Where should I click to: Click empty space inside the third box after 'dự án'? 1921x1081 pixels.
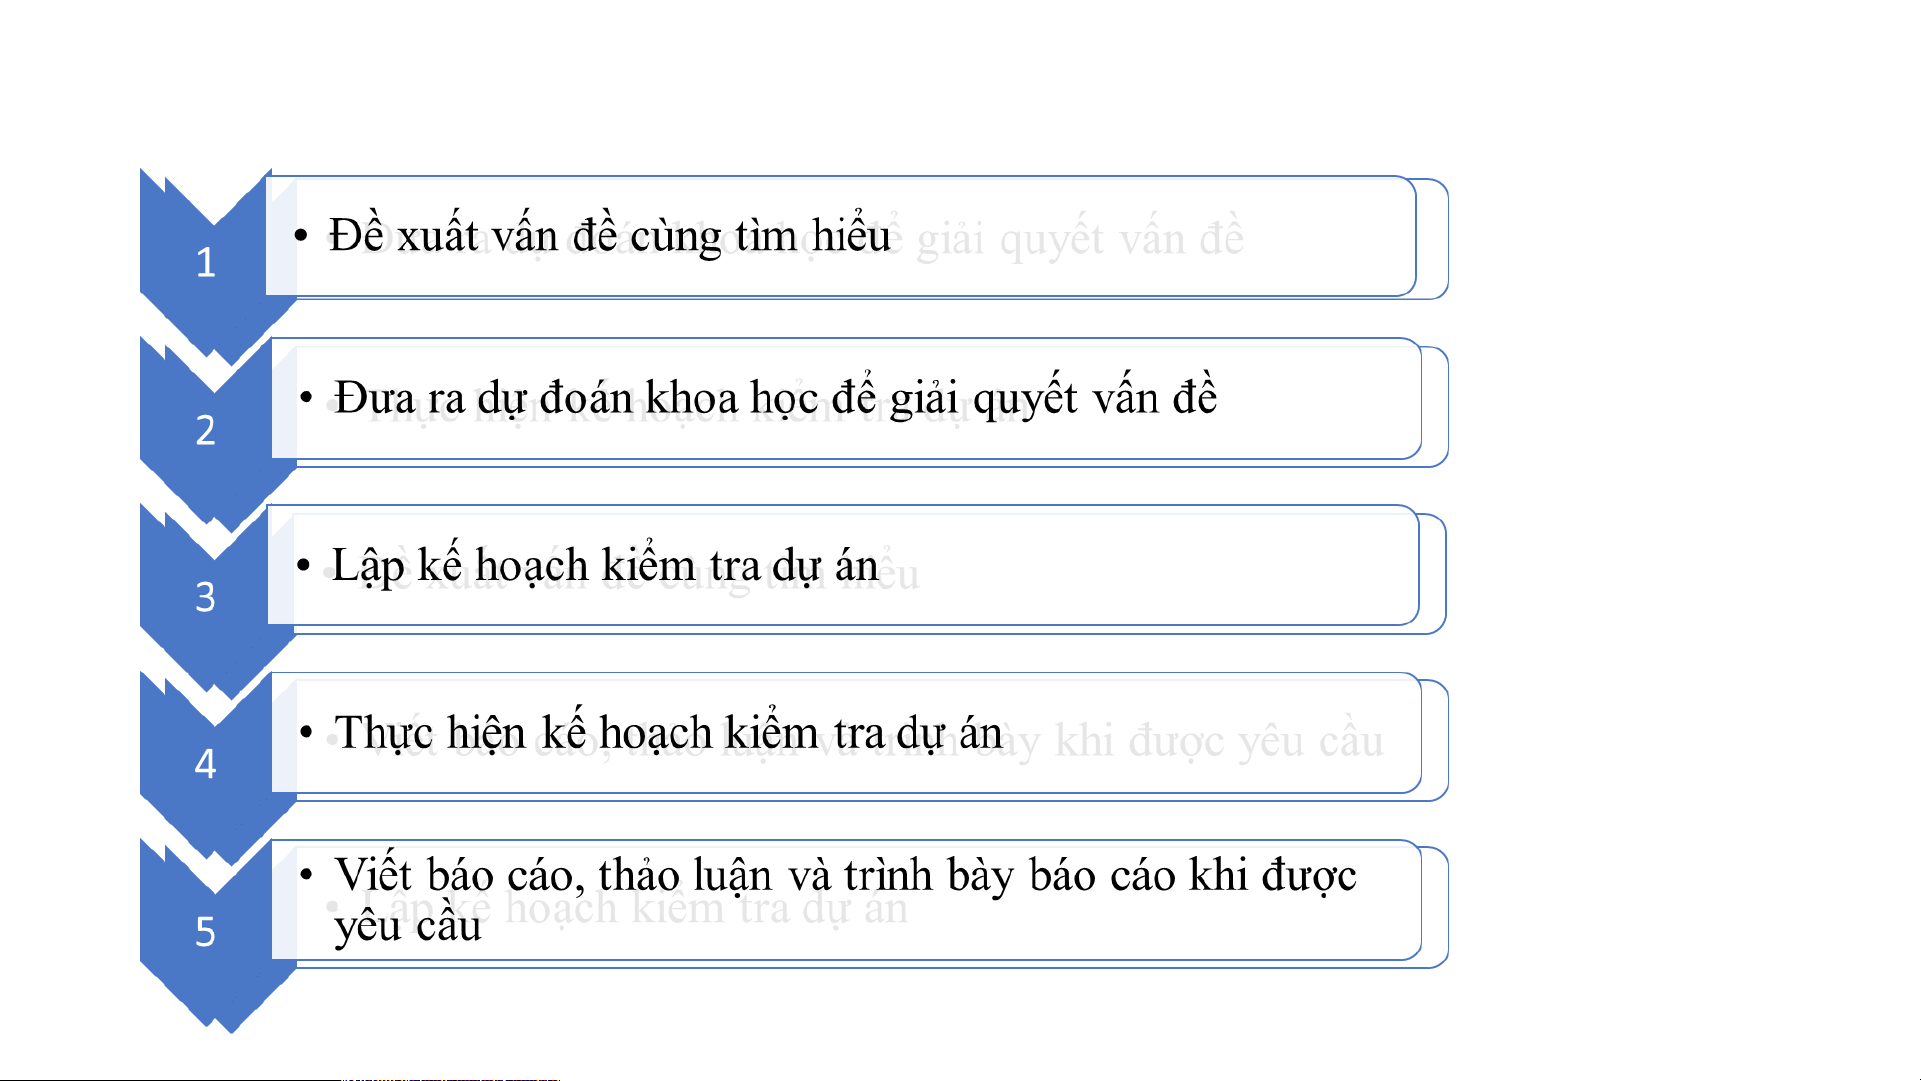click(x=1150, y=566)
